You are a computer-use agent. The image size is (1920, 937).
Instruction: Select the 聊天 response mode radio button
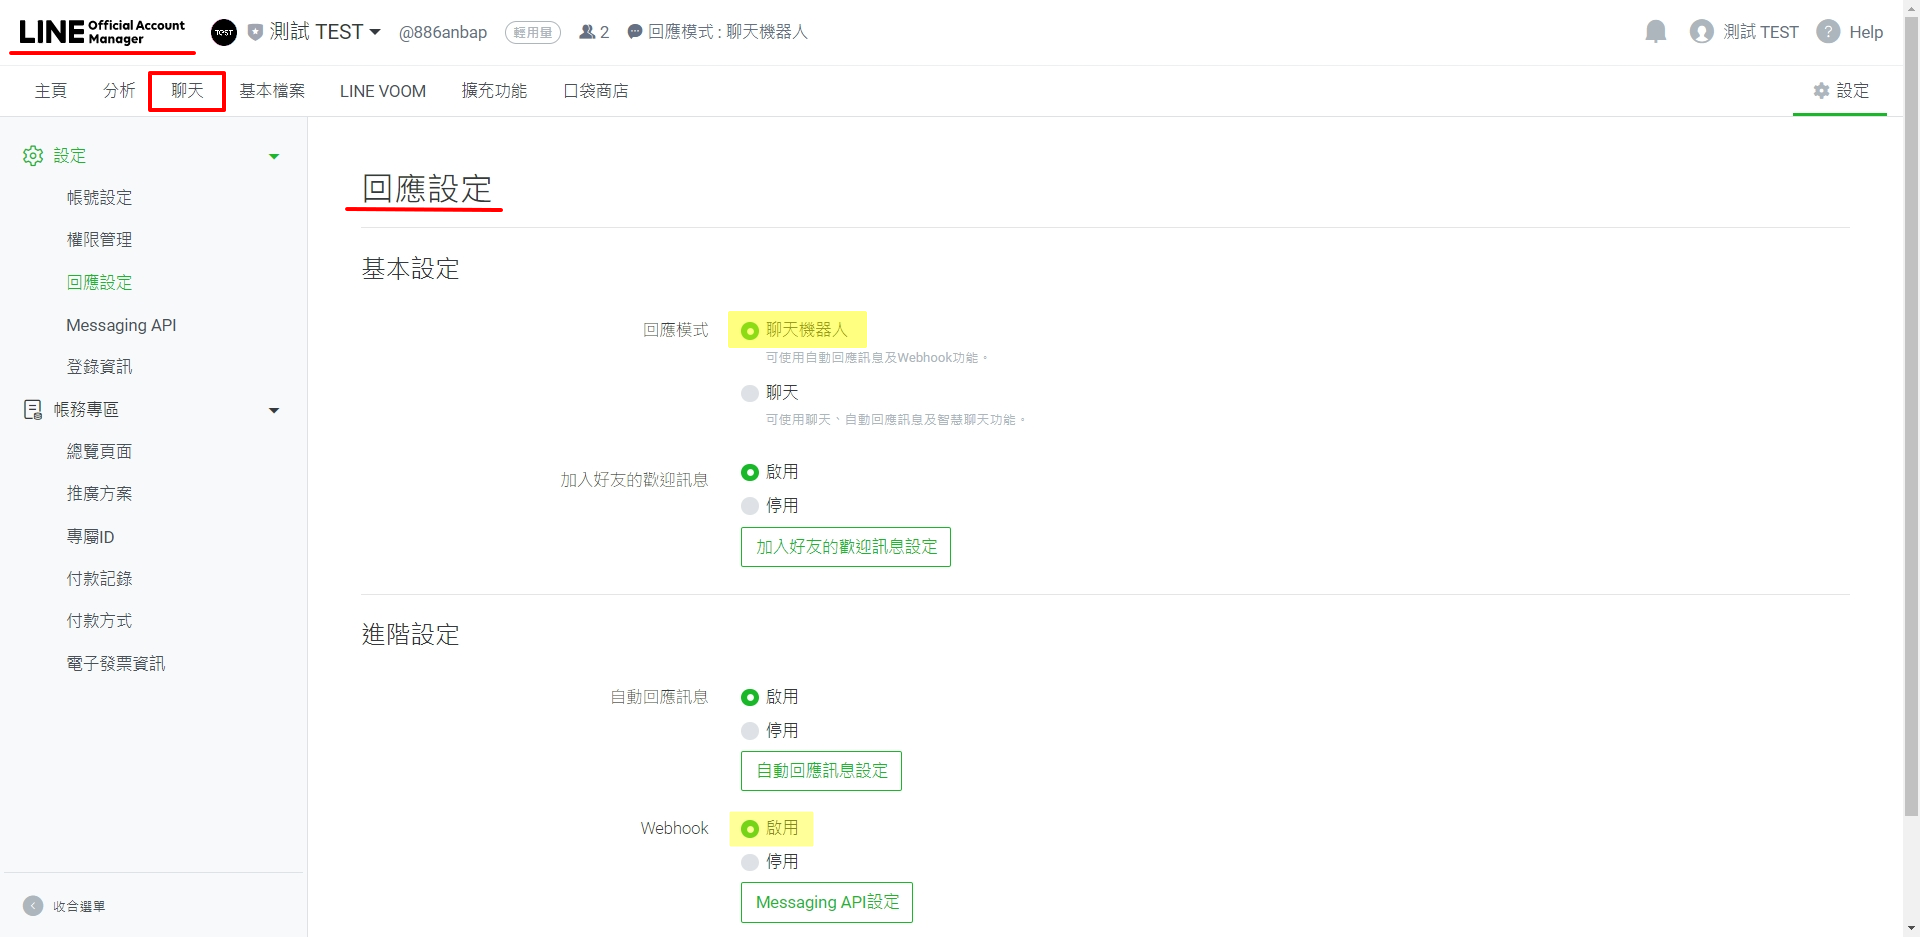pos(750,393)
